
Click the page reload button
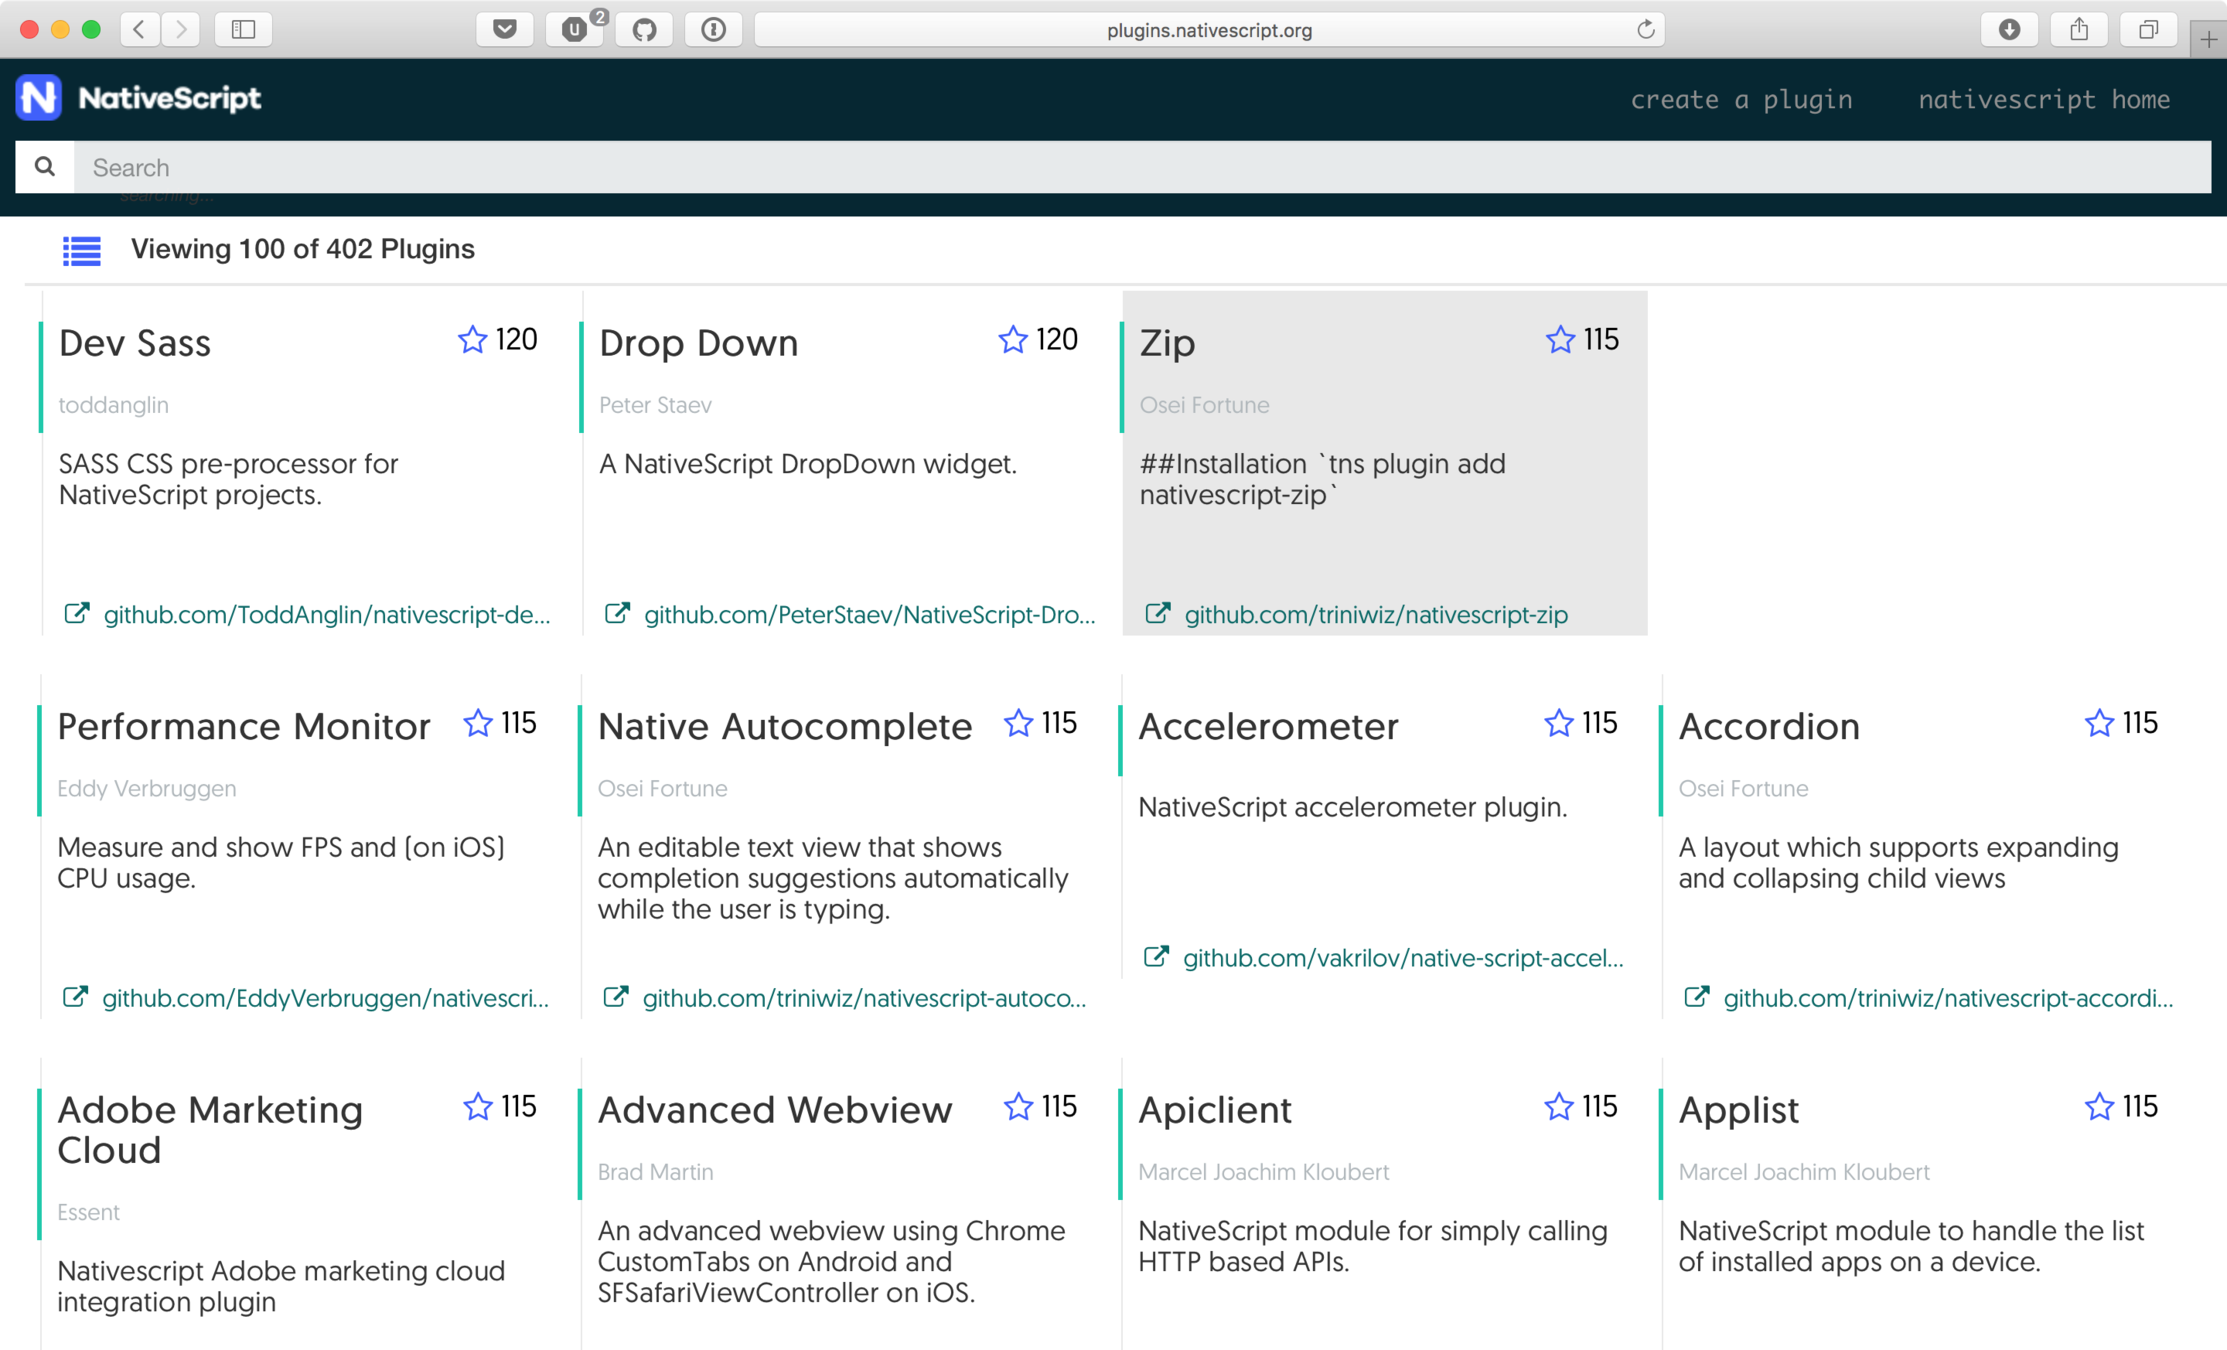1645,30
